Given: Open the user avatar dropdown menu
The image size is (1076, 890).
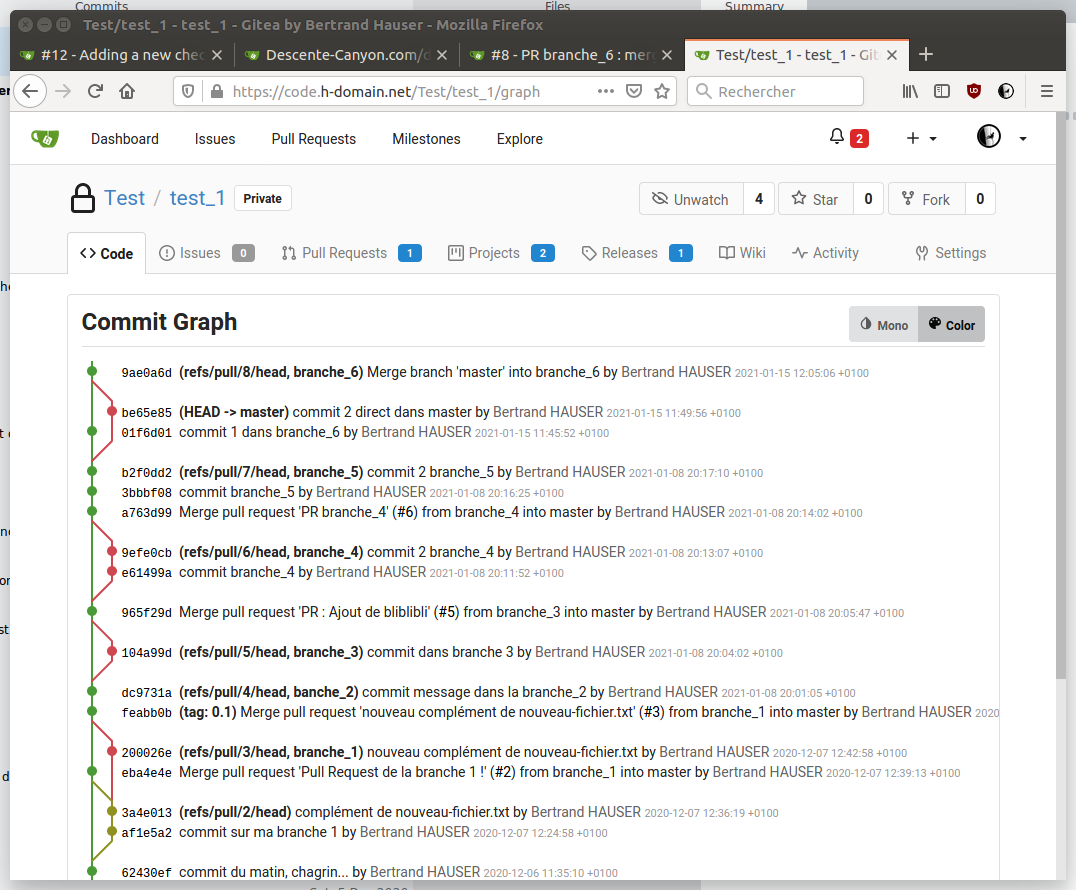Looking at the screenshot, I should pos(1002,138).
